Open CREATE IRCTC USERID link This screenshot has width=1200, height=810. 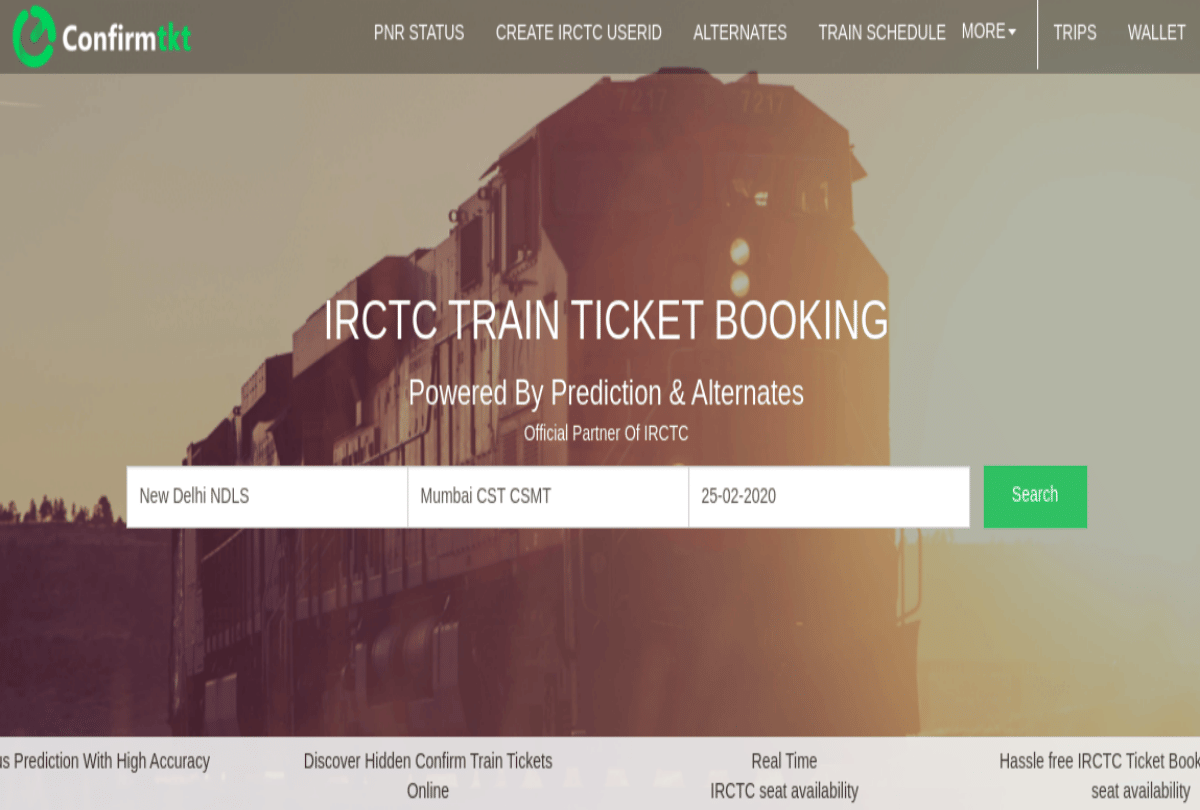(579, 32)
